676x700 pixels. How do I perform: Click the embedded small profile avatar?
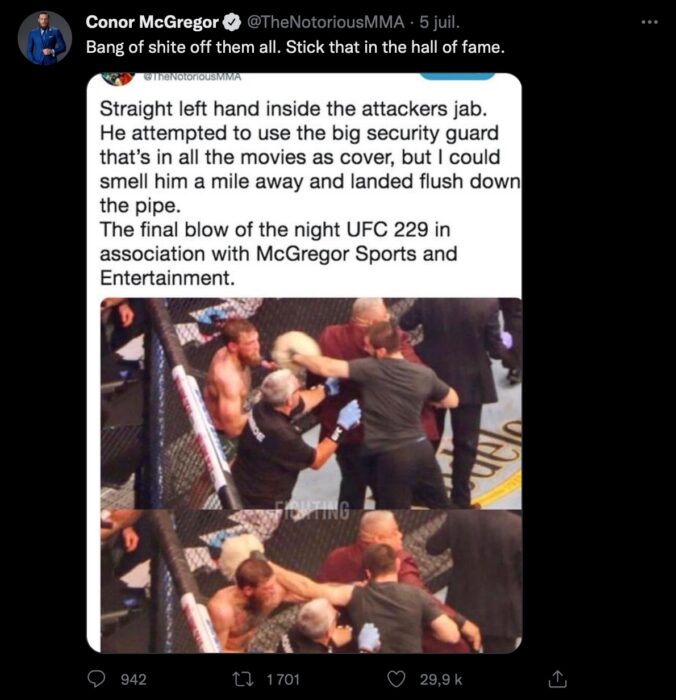(118, 78)
